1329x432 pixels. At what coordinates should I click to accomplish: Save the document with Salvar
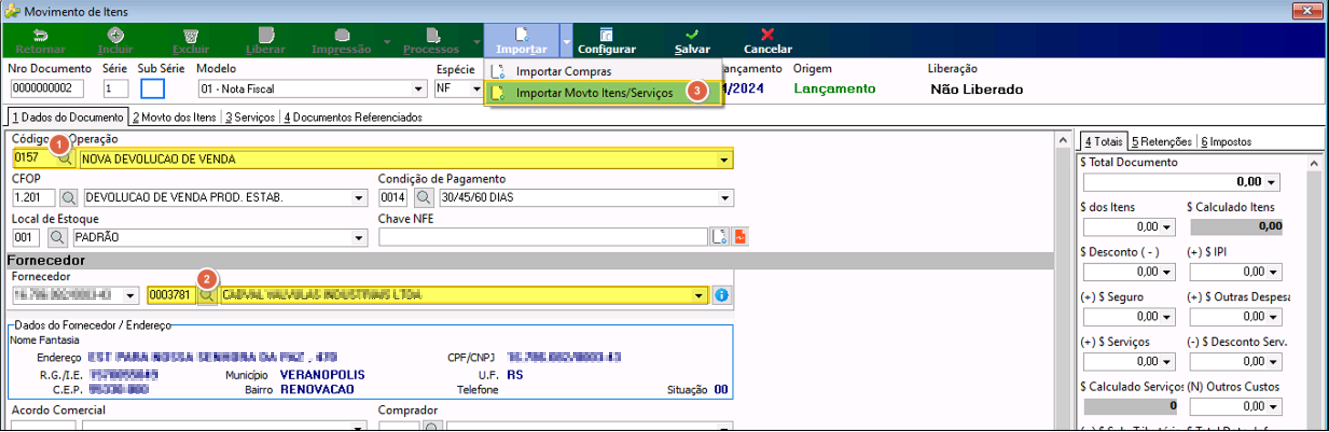(x=693, y=41)
